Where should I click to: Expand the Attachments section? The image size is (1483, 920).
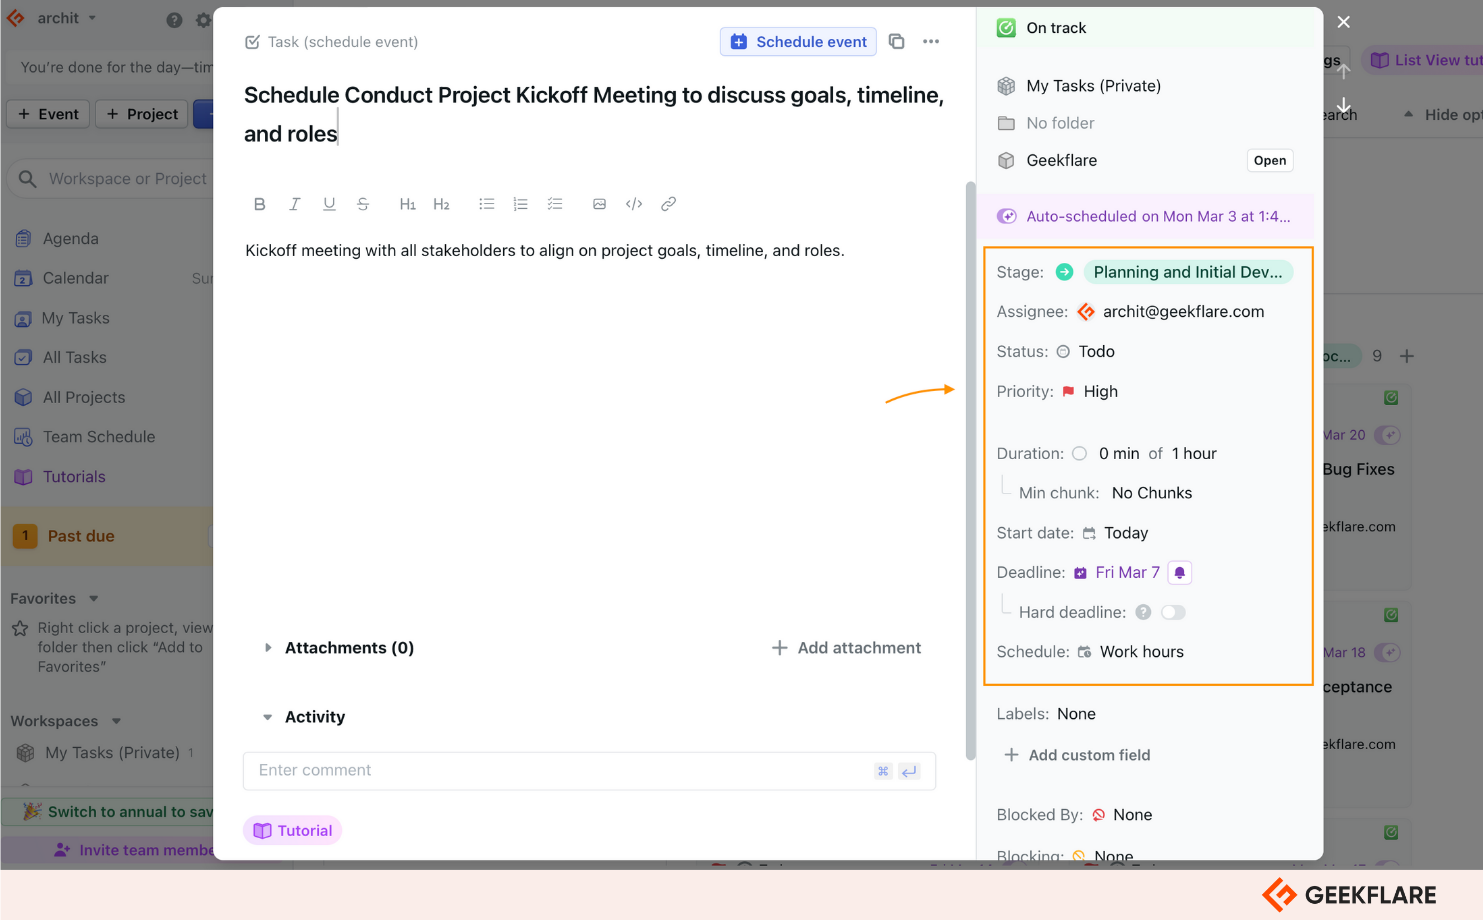tap(267, 647)
